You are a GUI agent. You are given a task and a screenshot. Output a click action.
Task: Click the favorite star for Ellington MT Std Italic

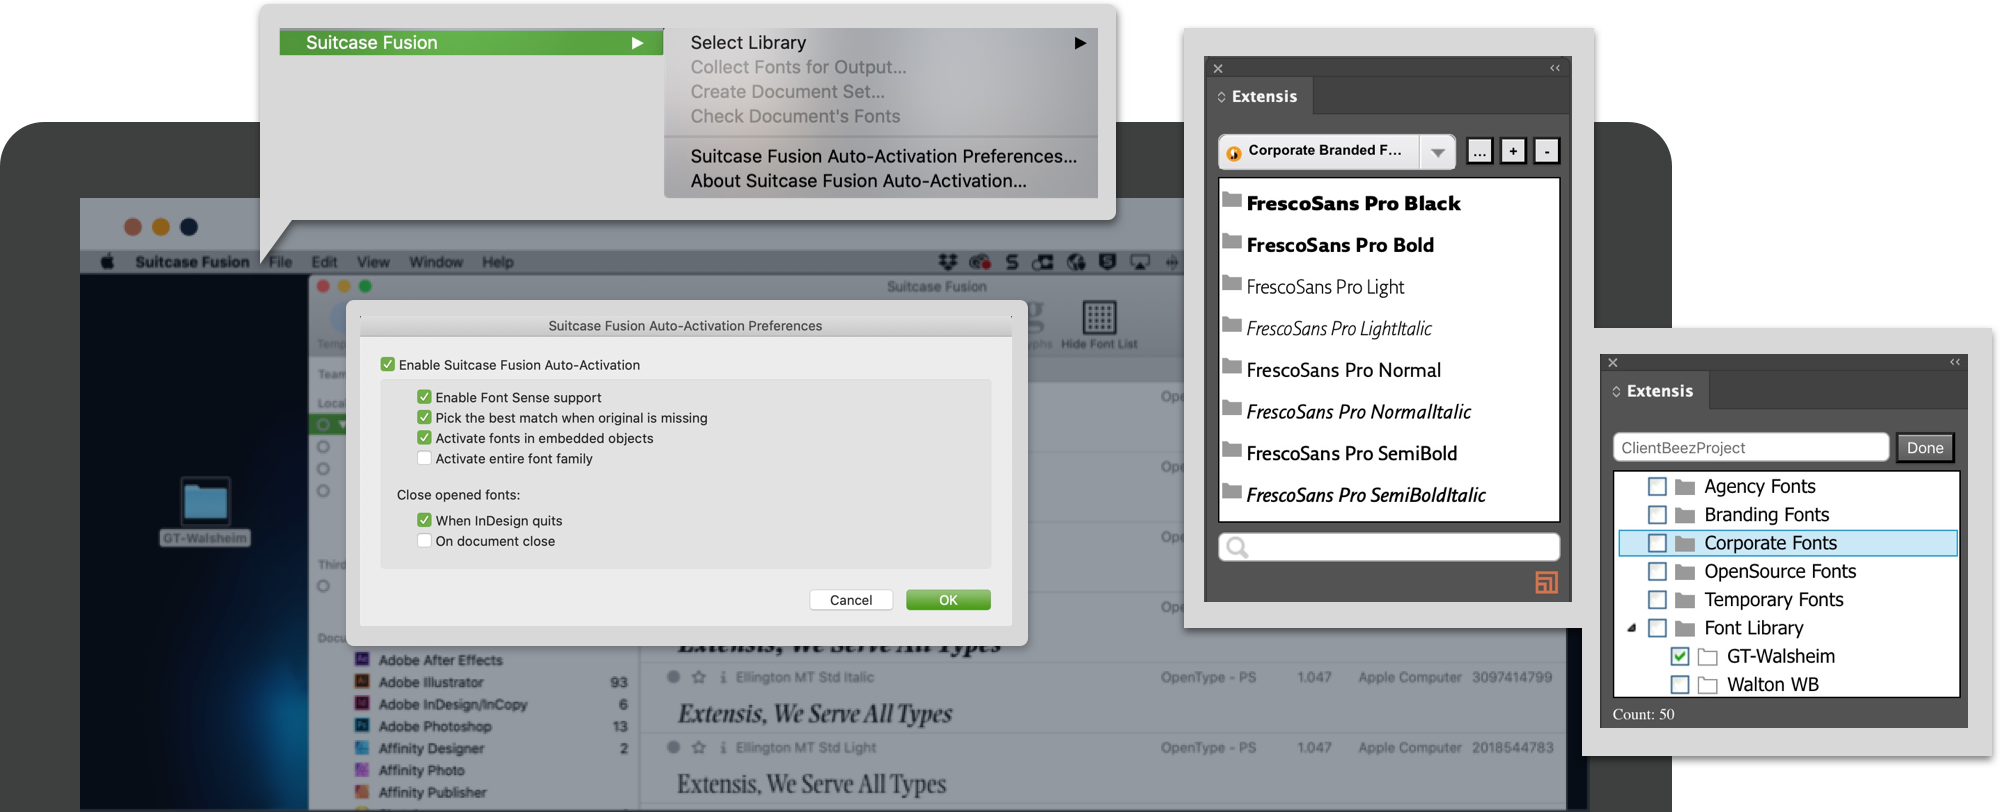[x=699, y=677]
